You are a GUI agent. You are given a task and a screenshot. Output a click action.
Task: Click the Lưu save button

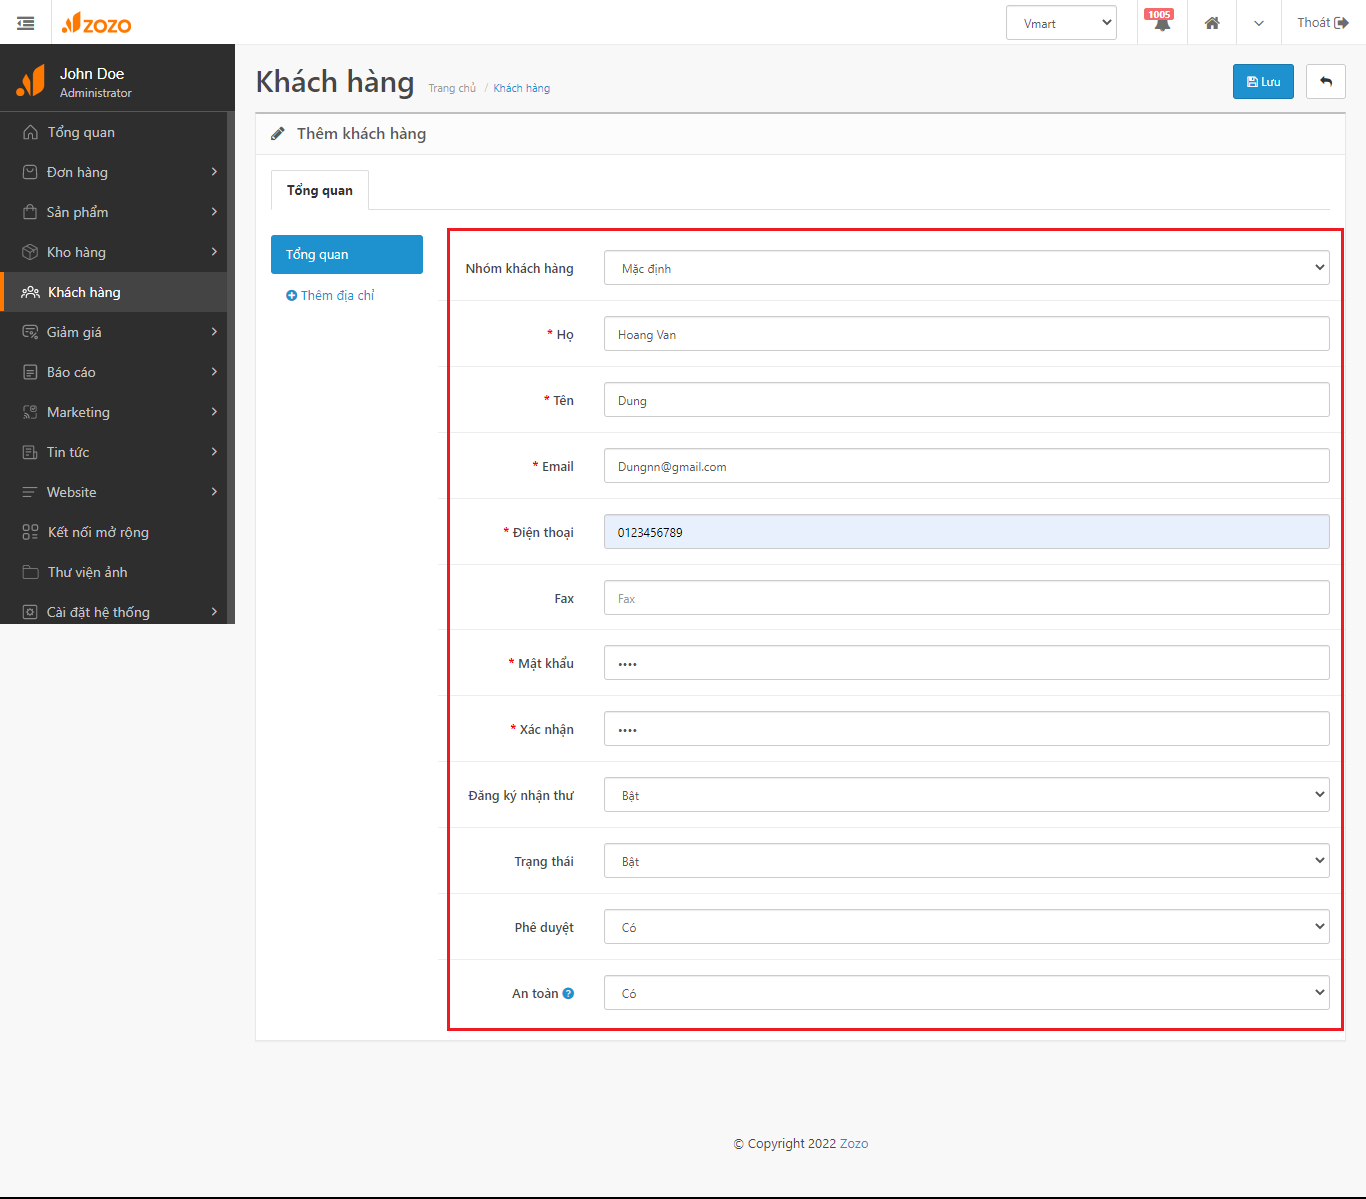click(x=1263, y=81)
